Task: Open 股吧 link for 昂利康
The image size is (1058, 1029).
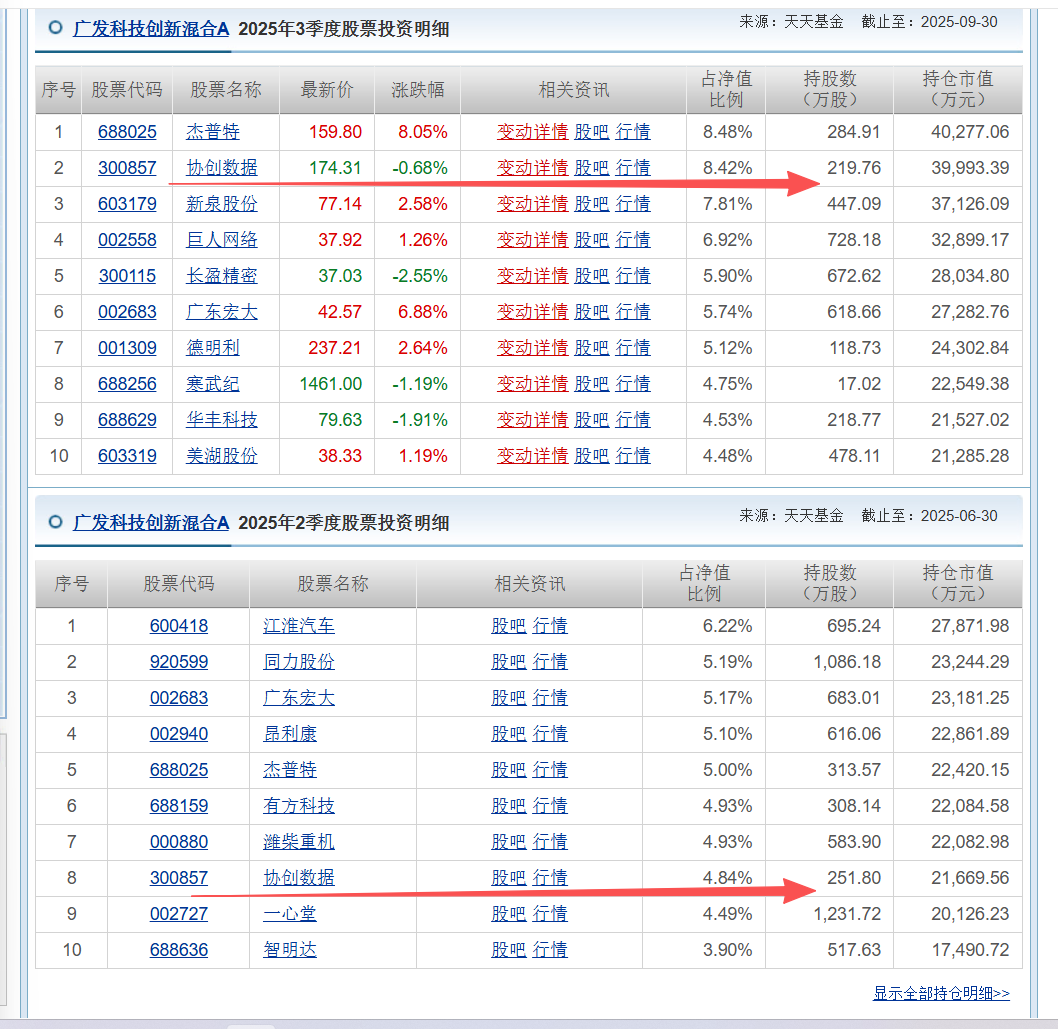Action: (x=509, y=734)
